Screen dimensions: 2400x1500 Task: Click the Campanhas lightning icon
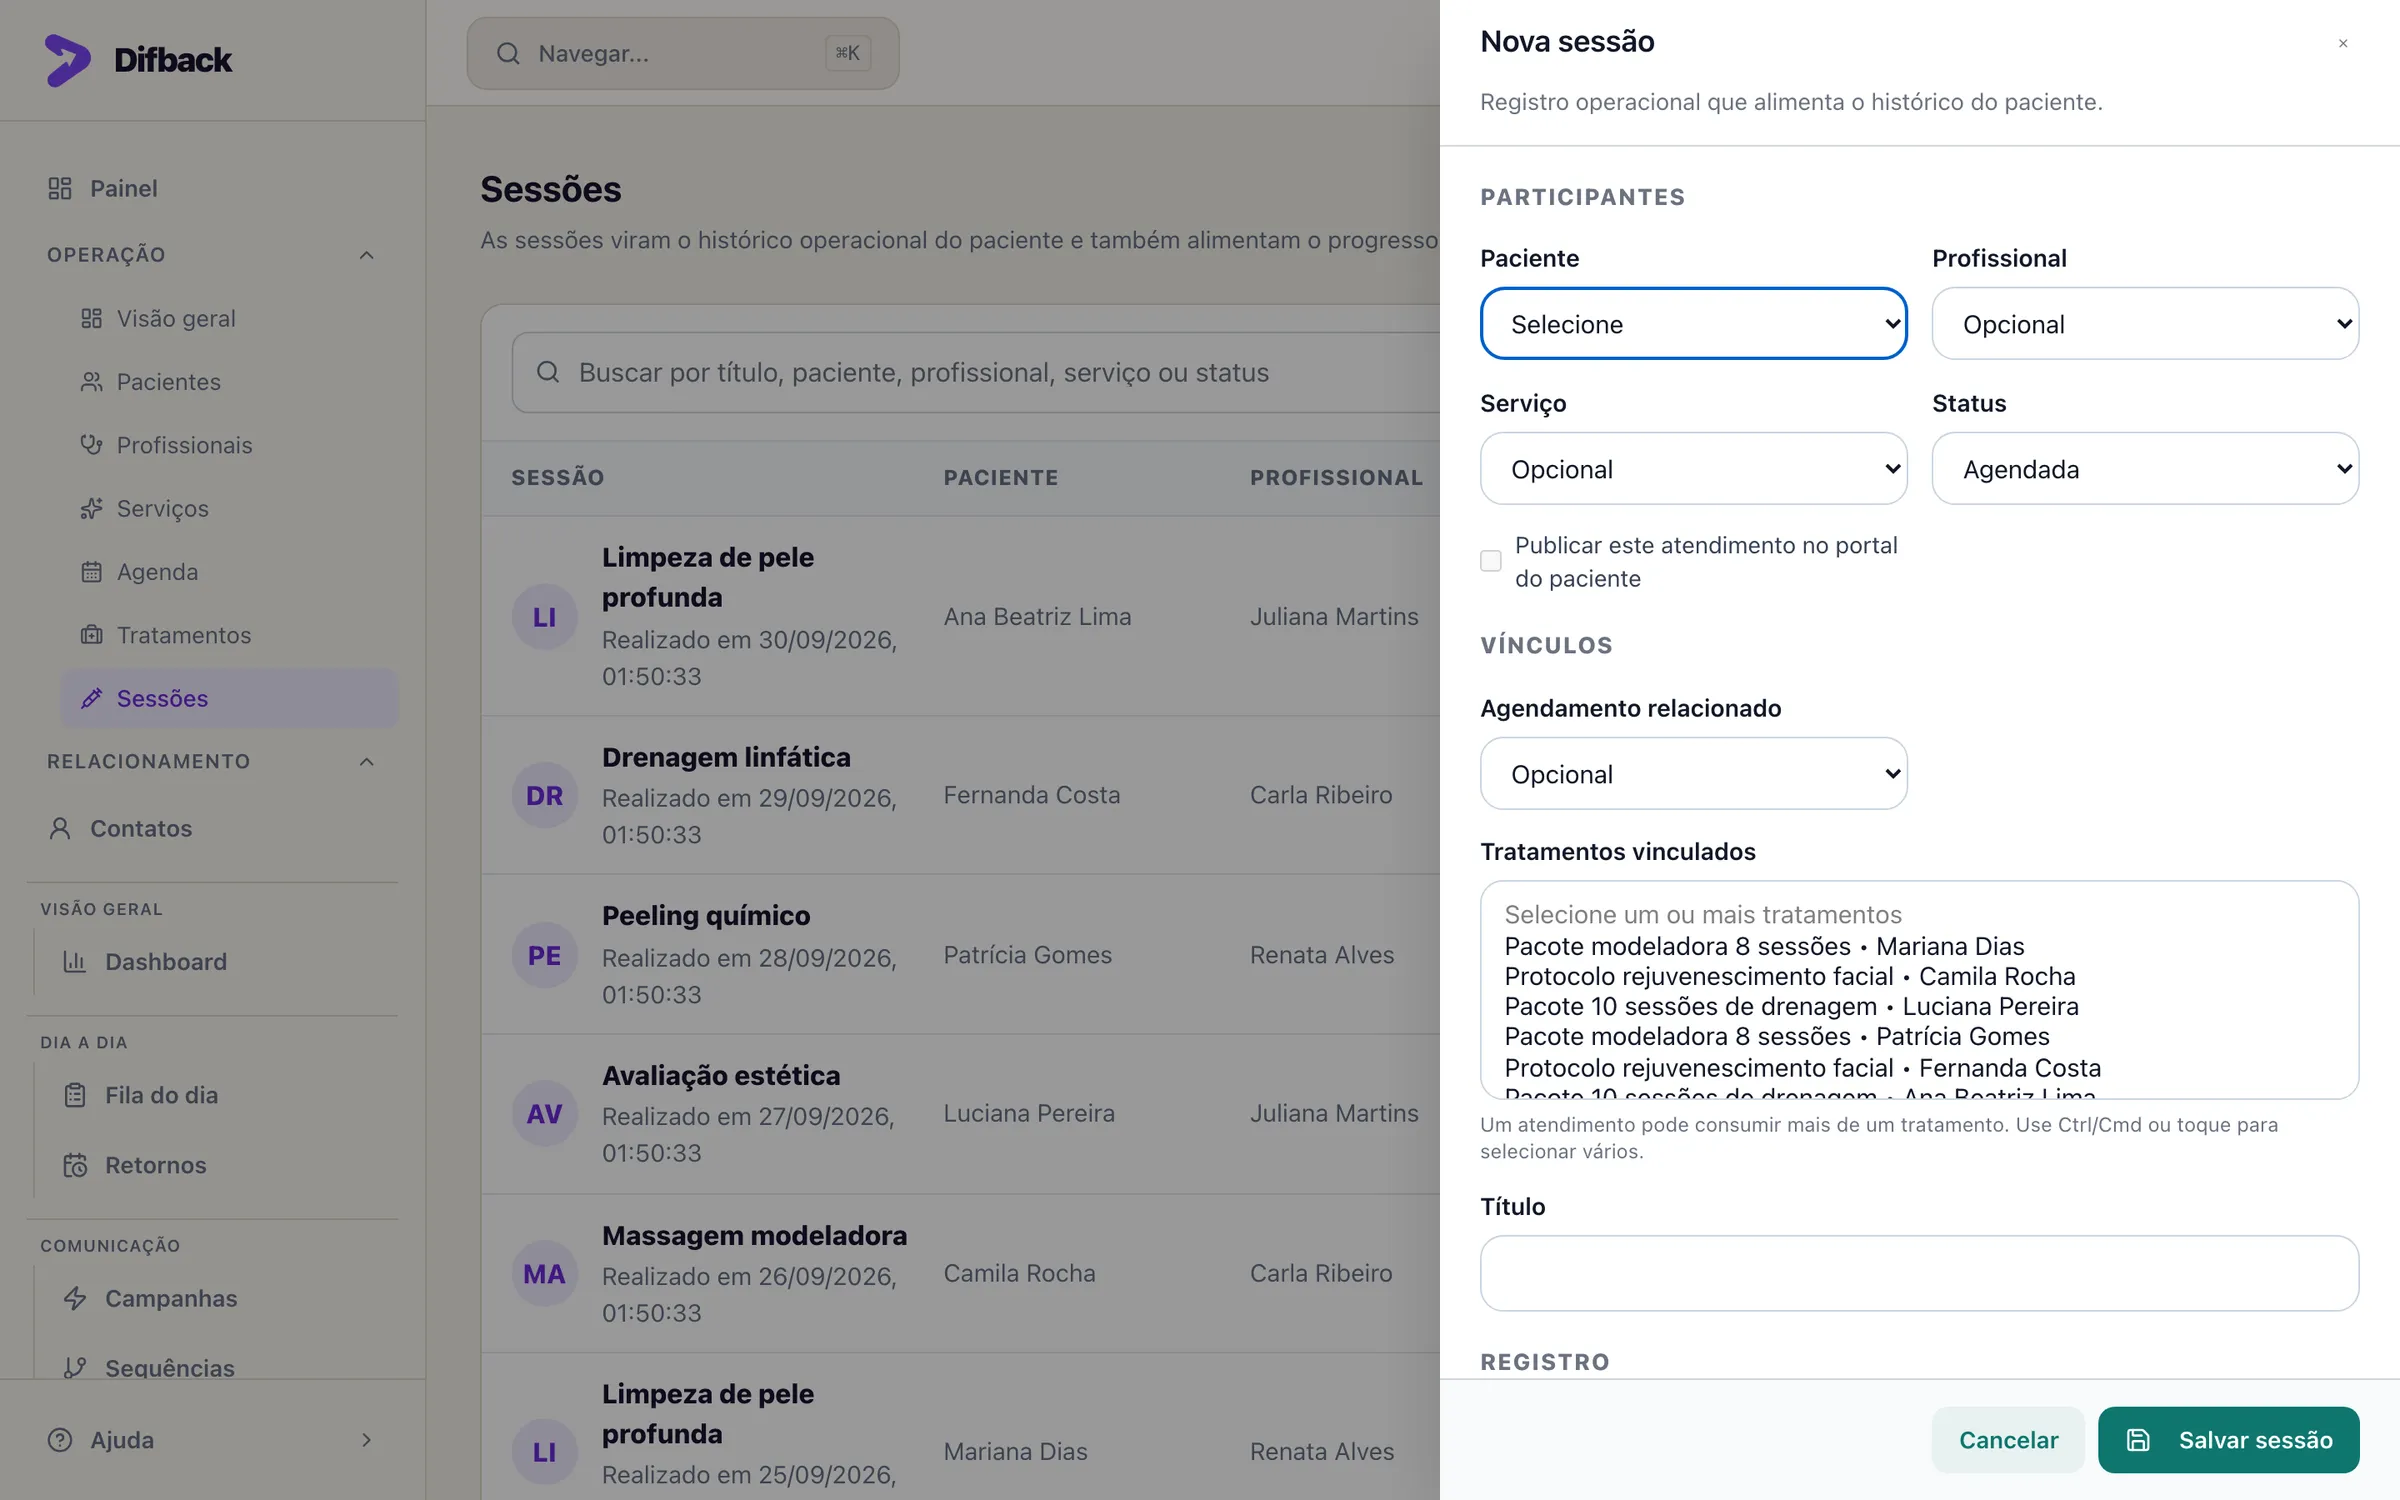[x=75, y=1298]
